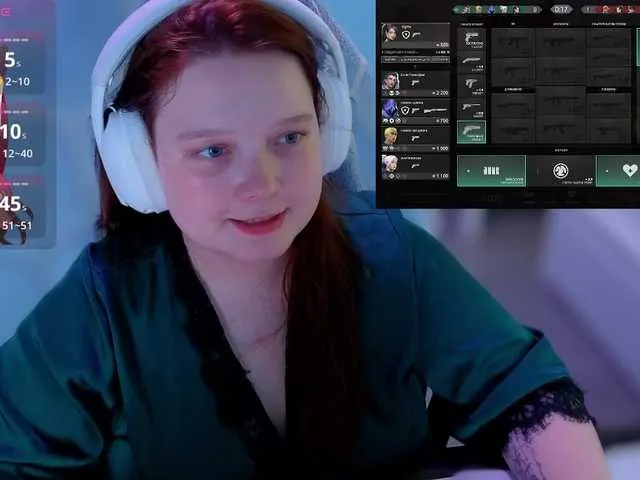Image resolution: width=640 pixels, height=480 pixels.
Task: Select the heart ability card on the right
Action: 620,170
